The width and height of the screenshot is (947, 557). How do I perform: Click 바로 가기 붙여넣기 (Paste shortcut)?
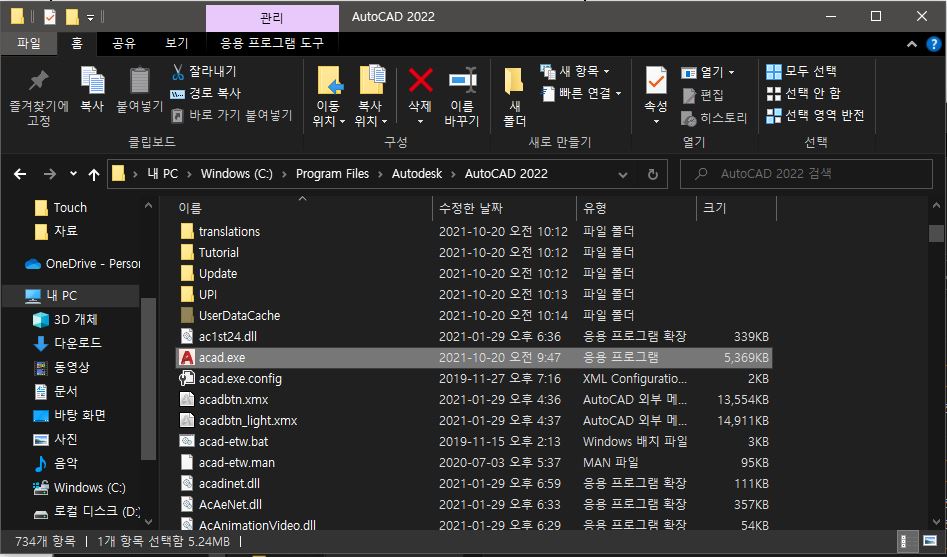point(232,115)
